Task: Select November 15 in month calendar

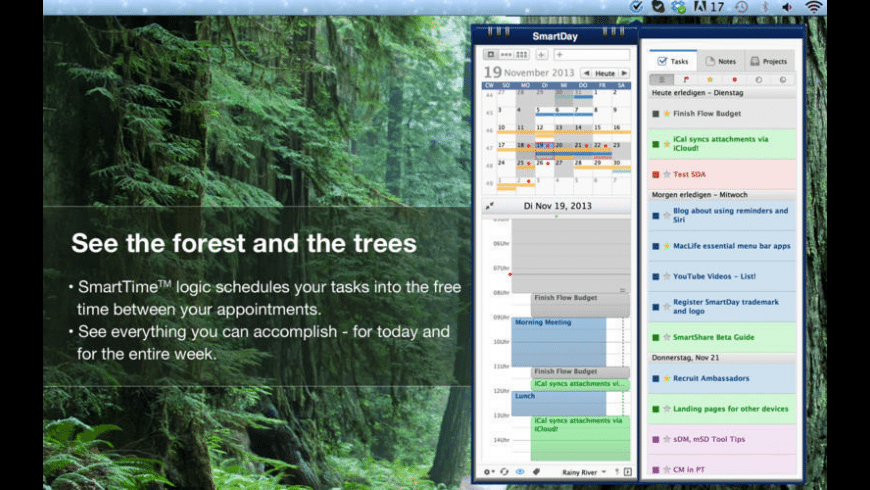Action: (x=601, y=132)
